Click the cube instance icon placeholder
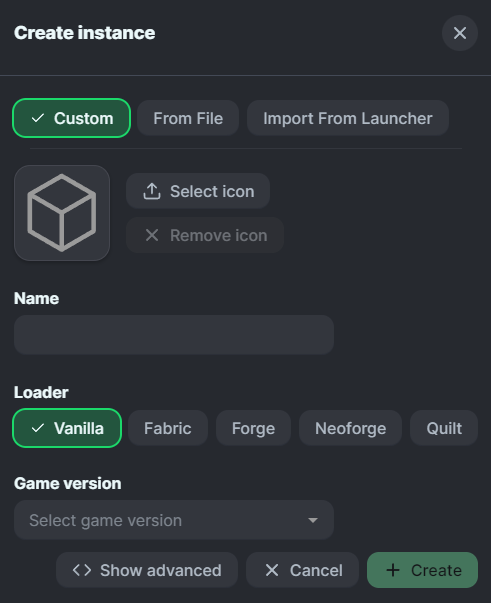 62,213
